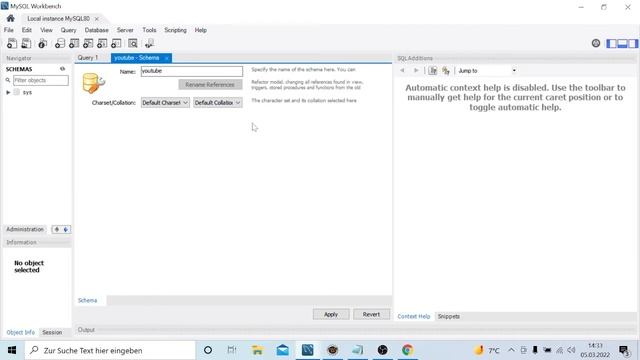Click the reconnect to DBMS toolbar icon
Image resolution: width=640 pixels, height=360 pixels.
pyautogui.click(x=149, y=43)
